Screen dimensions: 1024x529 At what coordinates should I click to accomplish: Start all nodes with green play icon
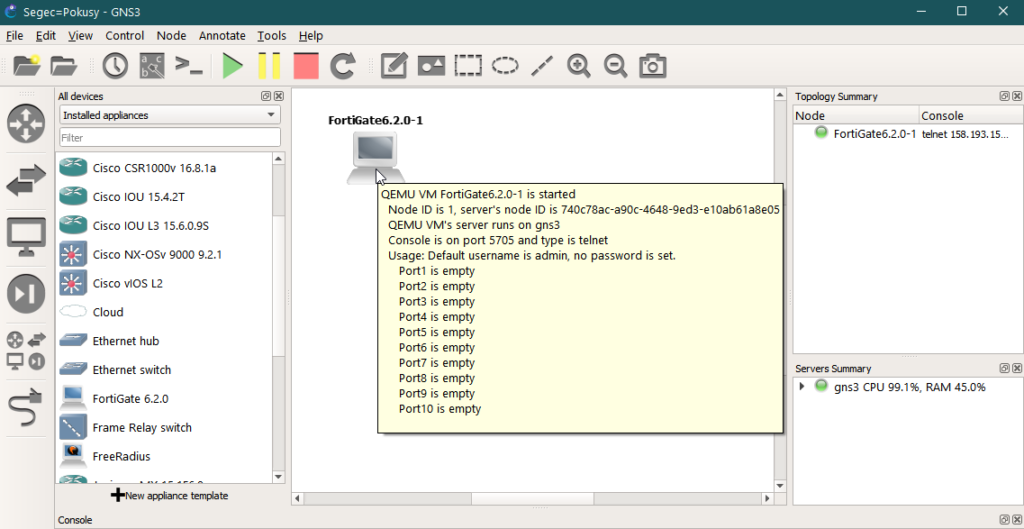tap(232, 66)
